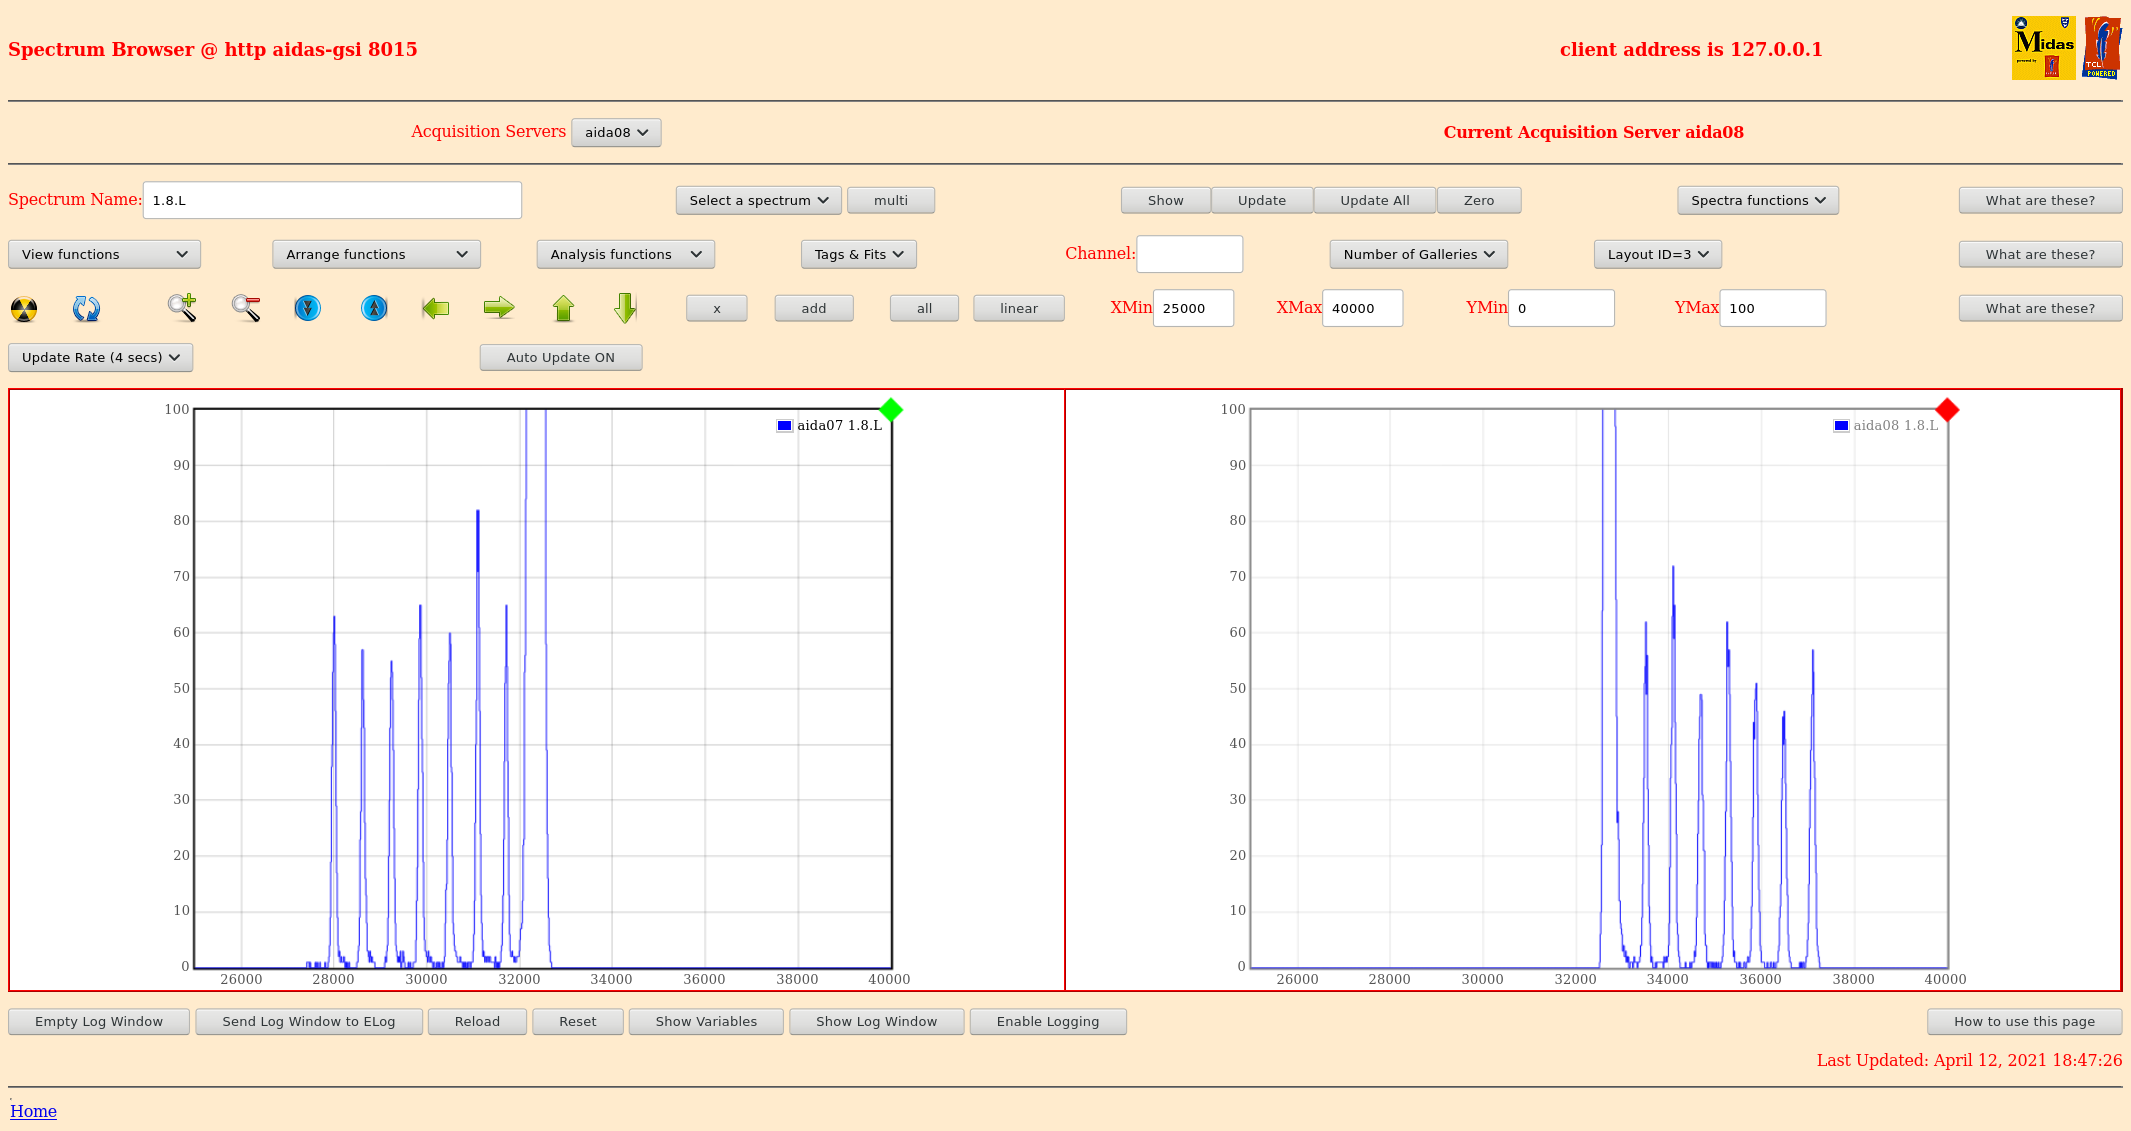Screen dimensions: 2131x1131
Task: Click the add button
Action: click(814, 309)
